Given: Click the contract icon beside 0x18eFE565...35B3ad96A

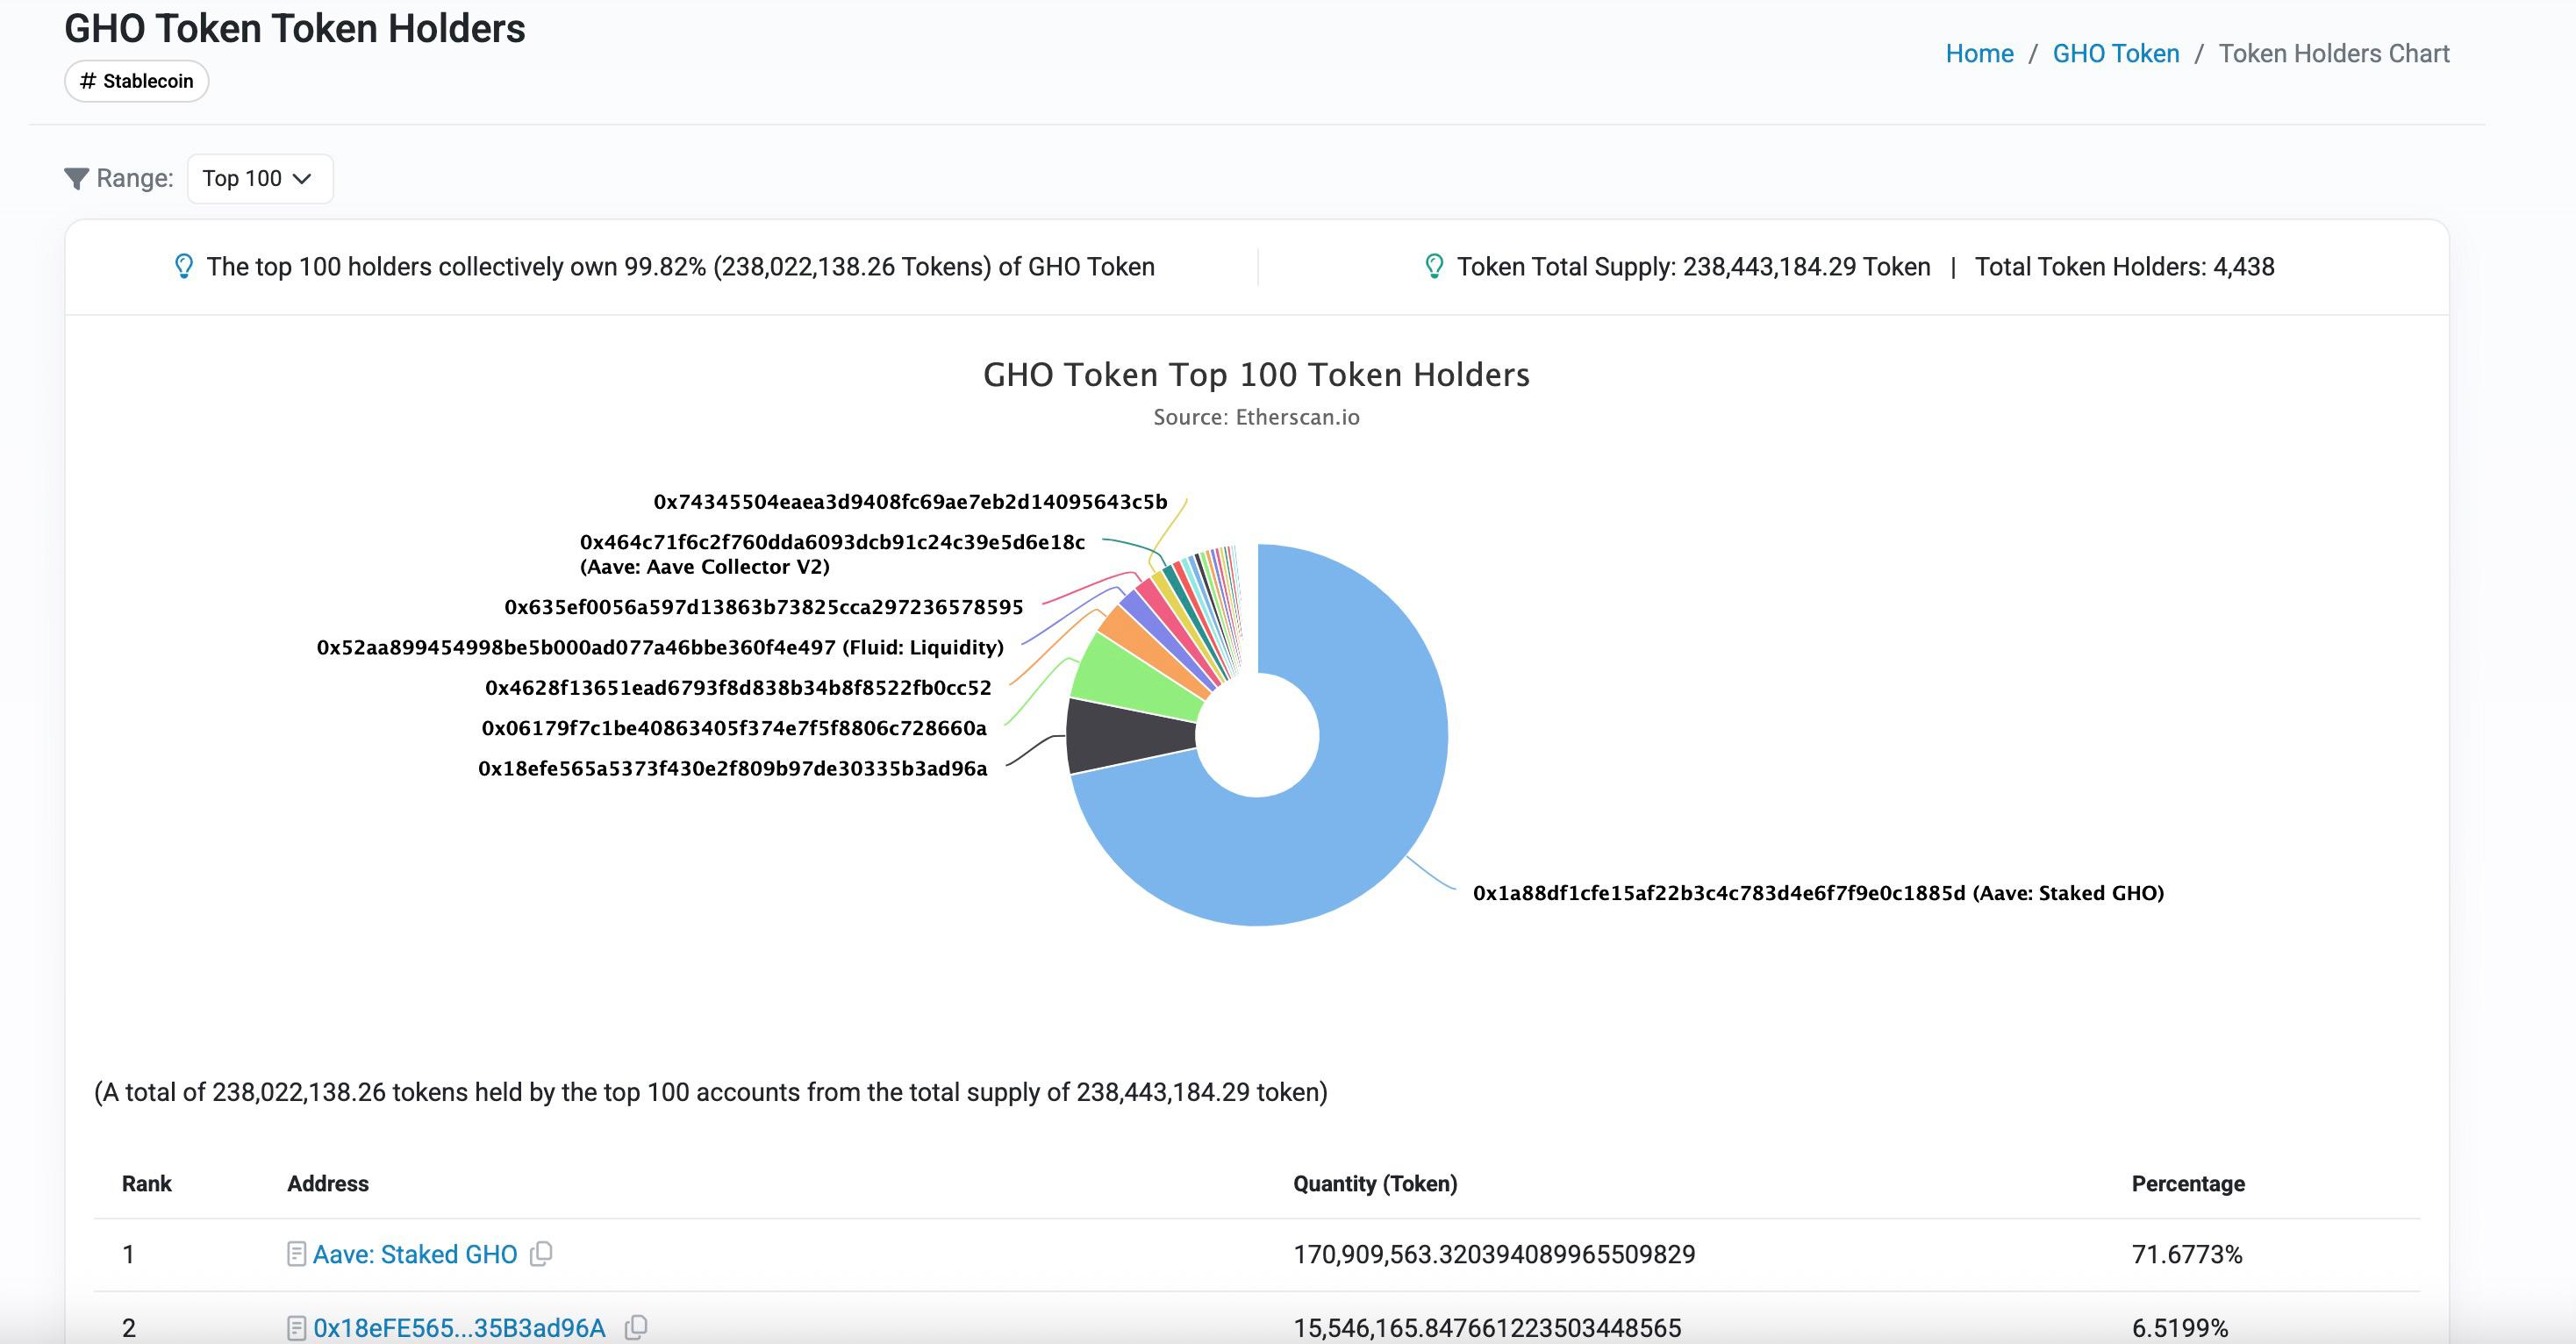Looking at the screenshot, I should click(296, 1328).
